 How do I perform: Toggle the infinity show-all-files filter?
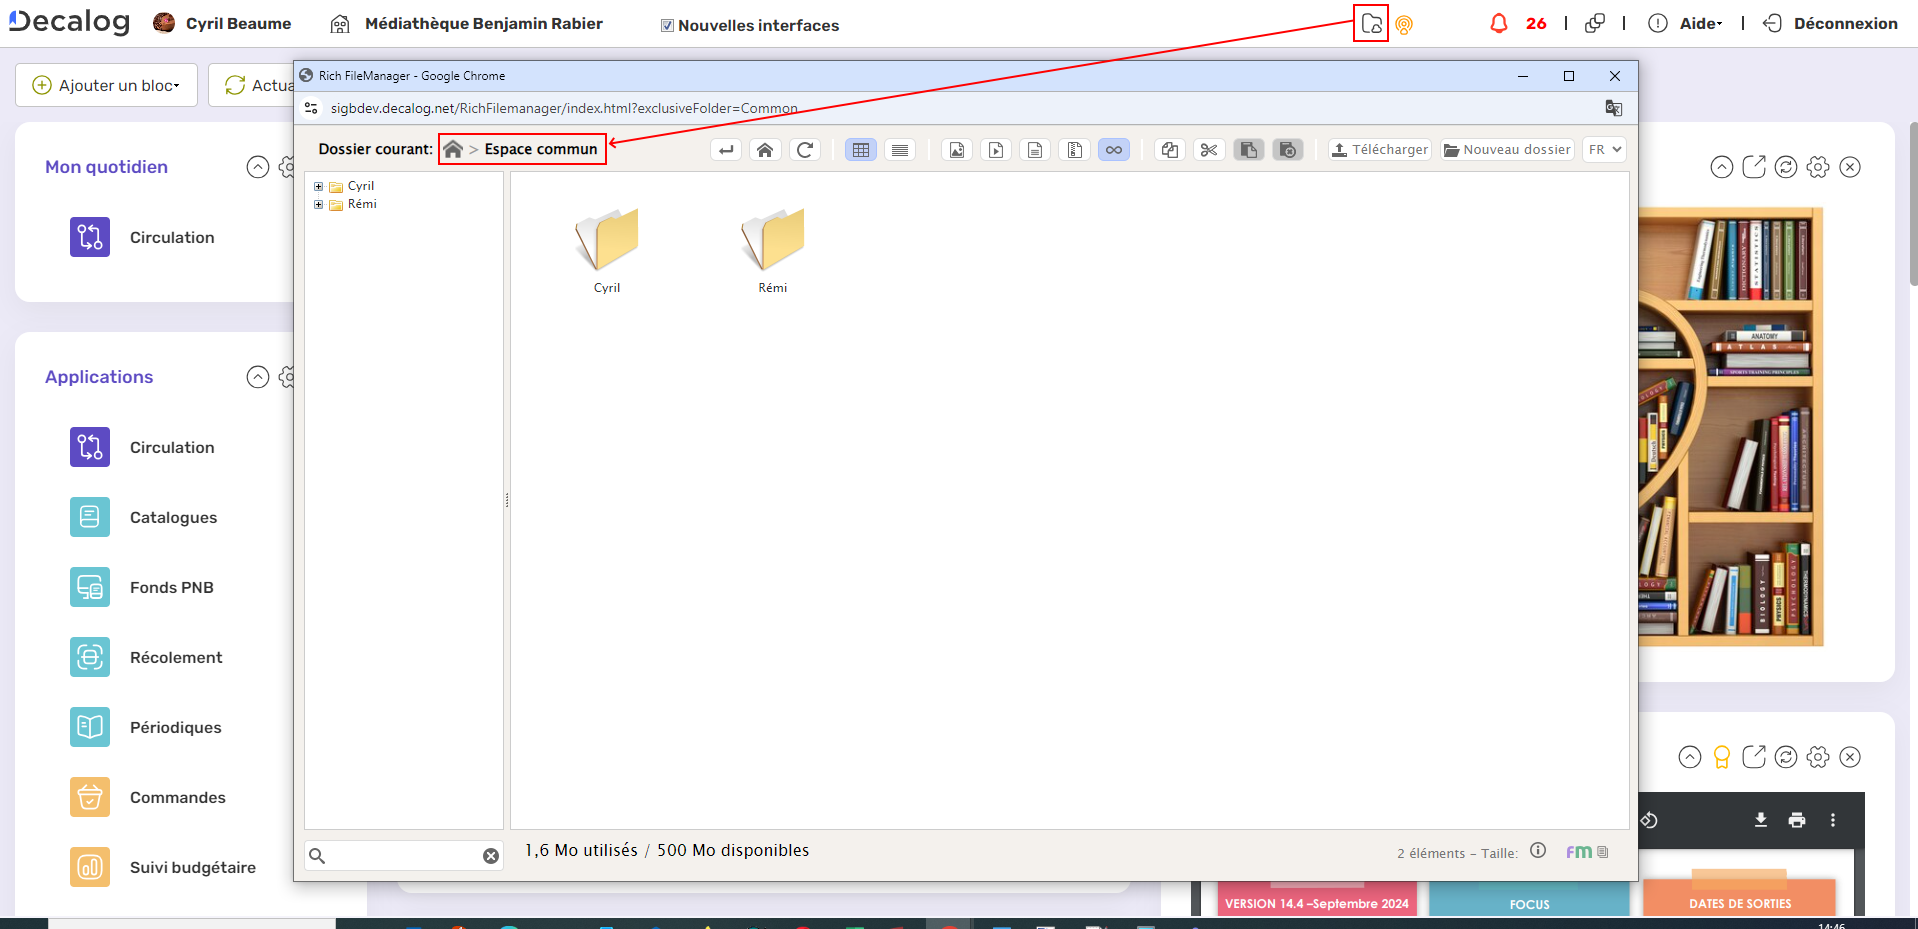1113,150
